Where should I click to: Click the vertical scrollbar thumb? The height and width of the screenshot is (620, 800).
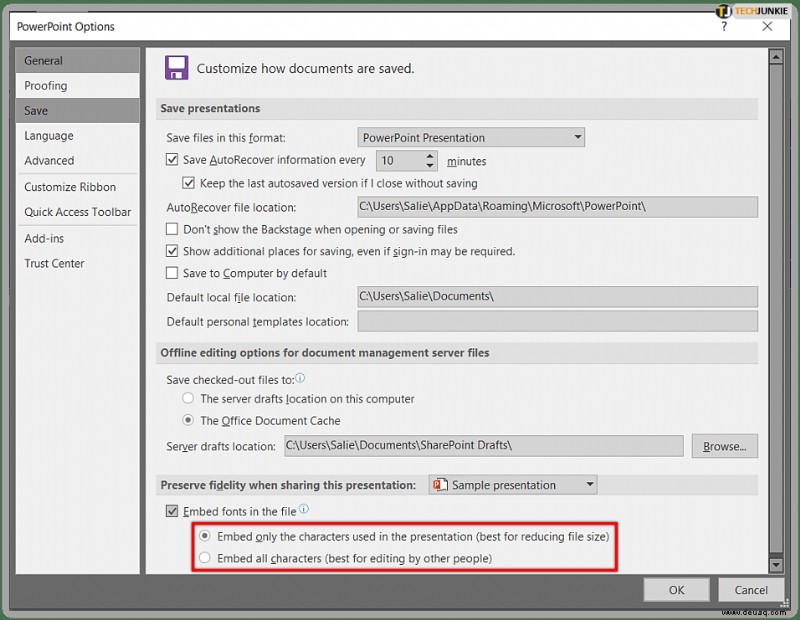pyautogui.click(x=776, y=309)
